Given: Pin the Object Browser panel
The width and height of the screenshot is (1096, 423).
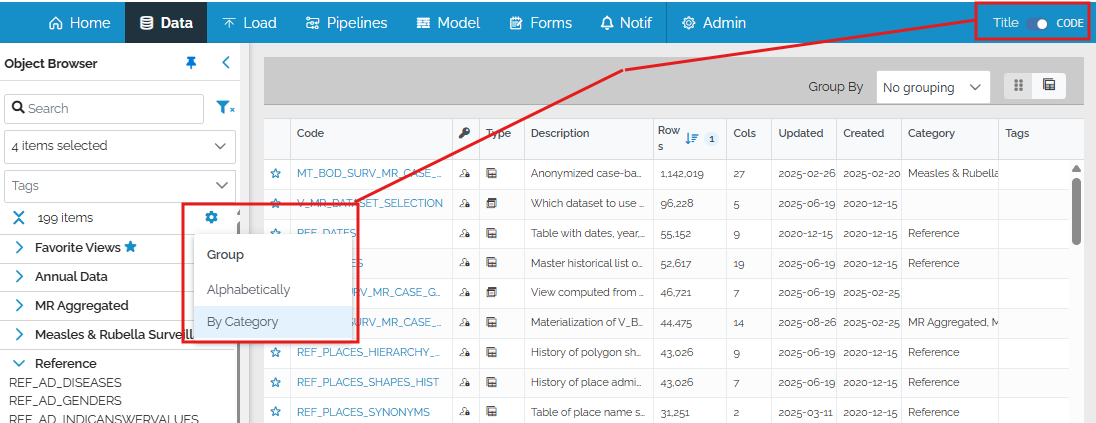Looking at the screenshot, I should tap(191, 63).
